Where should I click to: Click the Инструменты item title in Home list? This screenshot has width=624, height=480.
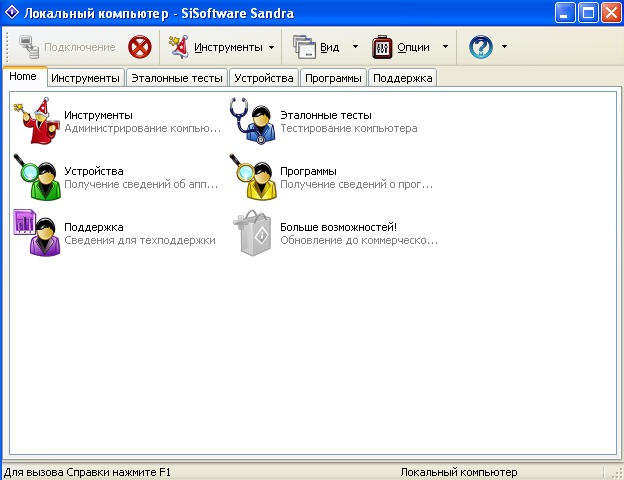(x=98, y=115)
